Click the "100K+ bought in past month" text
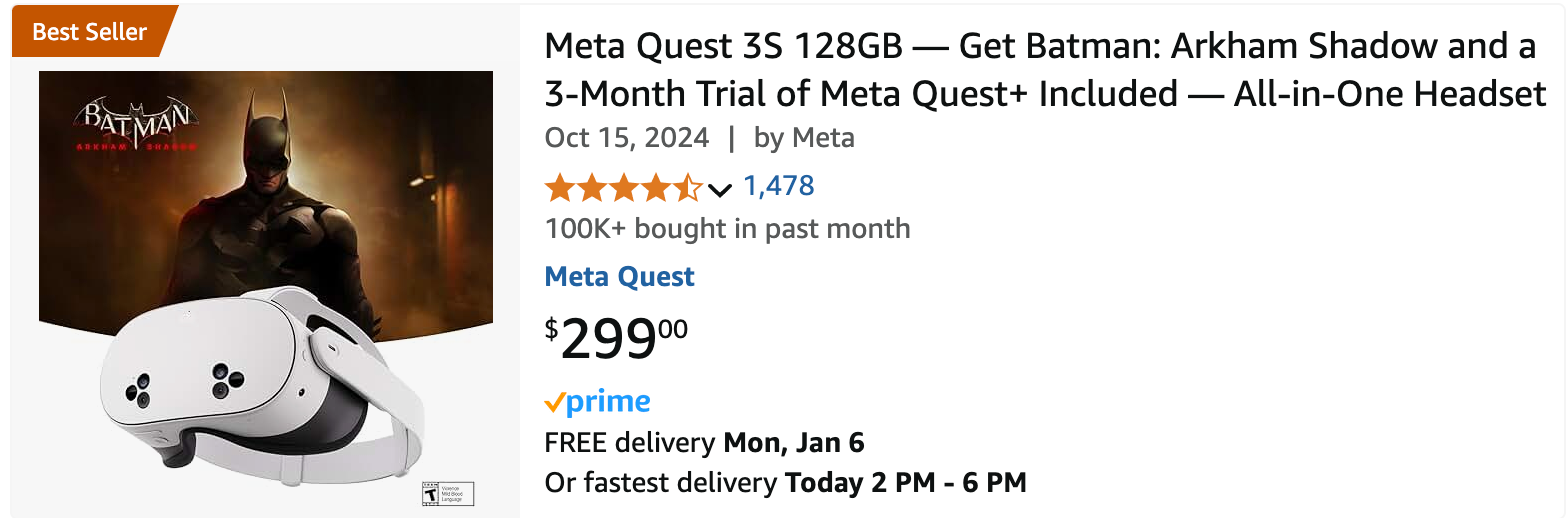The width and height of the screenshot is (1566, 518). click(727, 229)
